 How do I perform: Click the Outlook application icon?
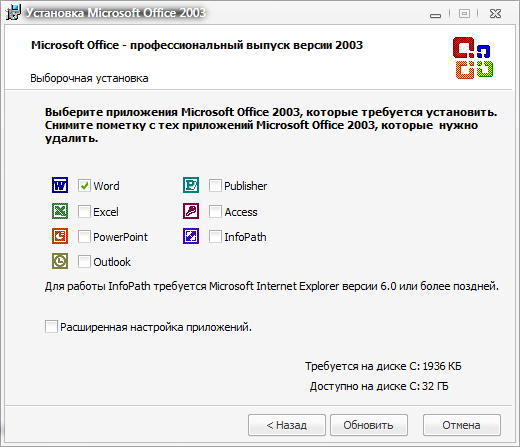(60, 261)
